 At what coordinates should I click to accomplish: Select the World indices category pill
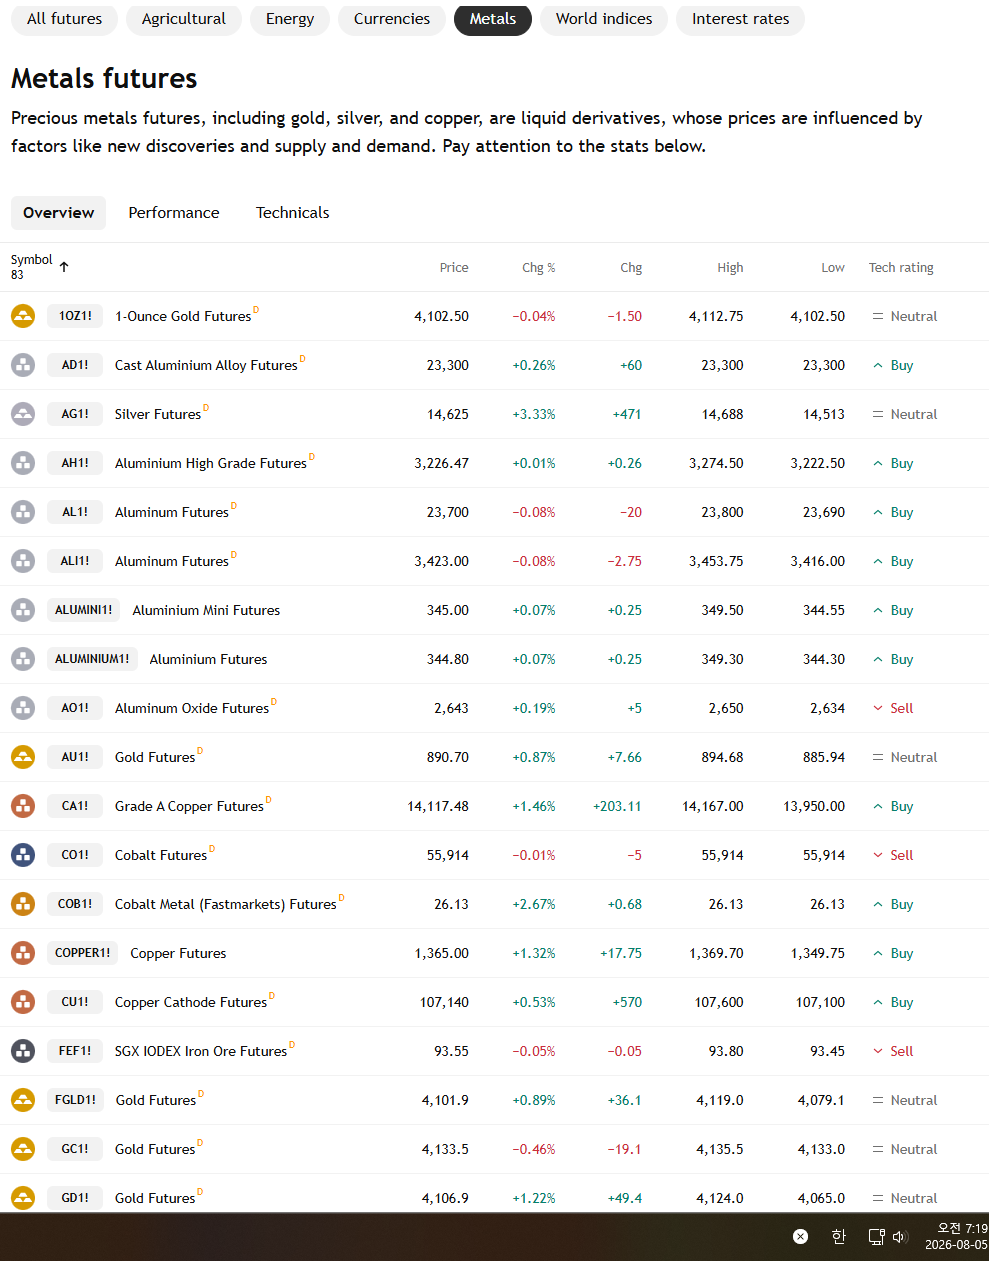coord(604,19)
